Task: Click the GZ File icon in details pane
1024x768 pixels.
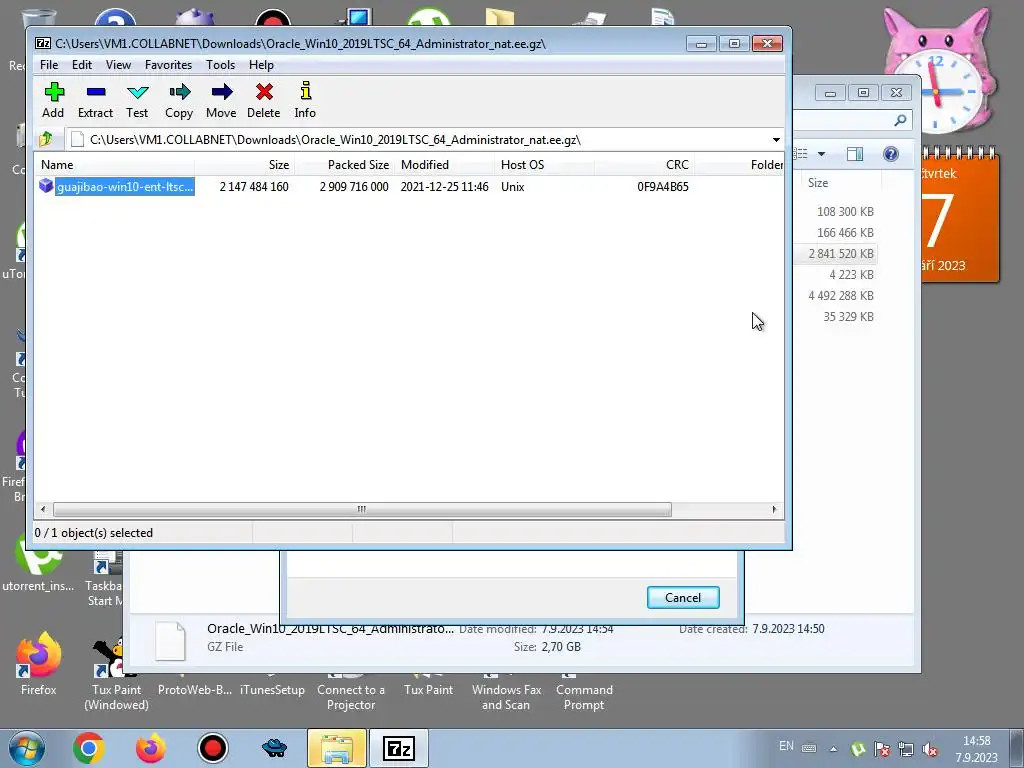Action: 170,641
